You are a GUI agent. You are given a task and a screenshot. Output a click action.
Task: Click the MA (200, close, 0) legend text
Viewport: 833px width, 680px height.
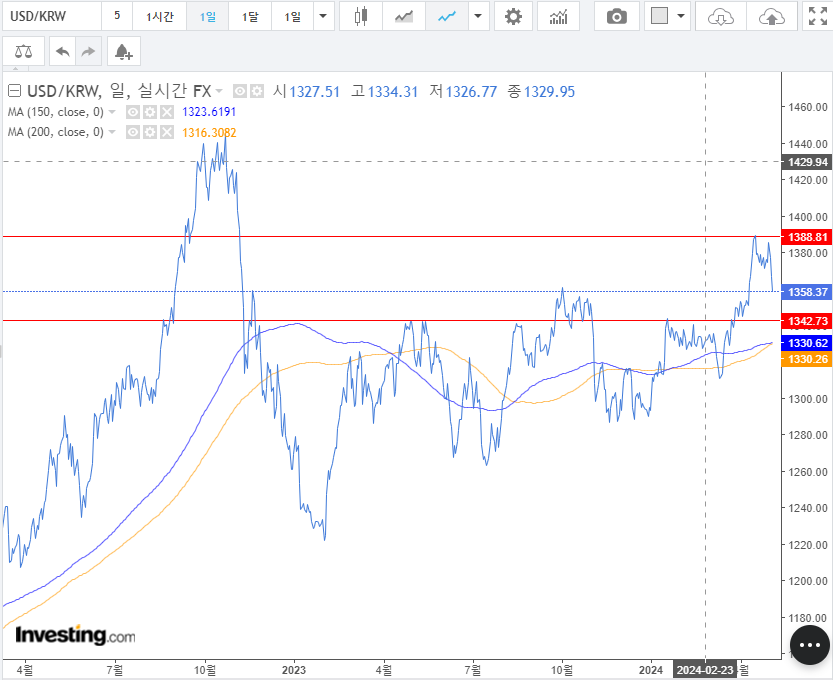55,132
